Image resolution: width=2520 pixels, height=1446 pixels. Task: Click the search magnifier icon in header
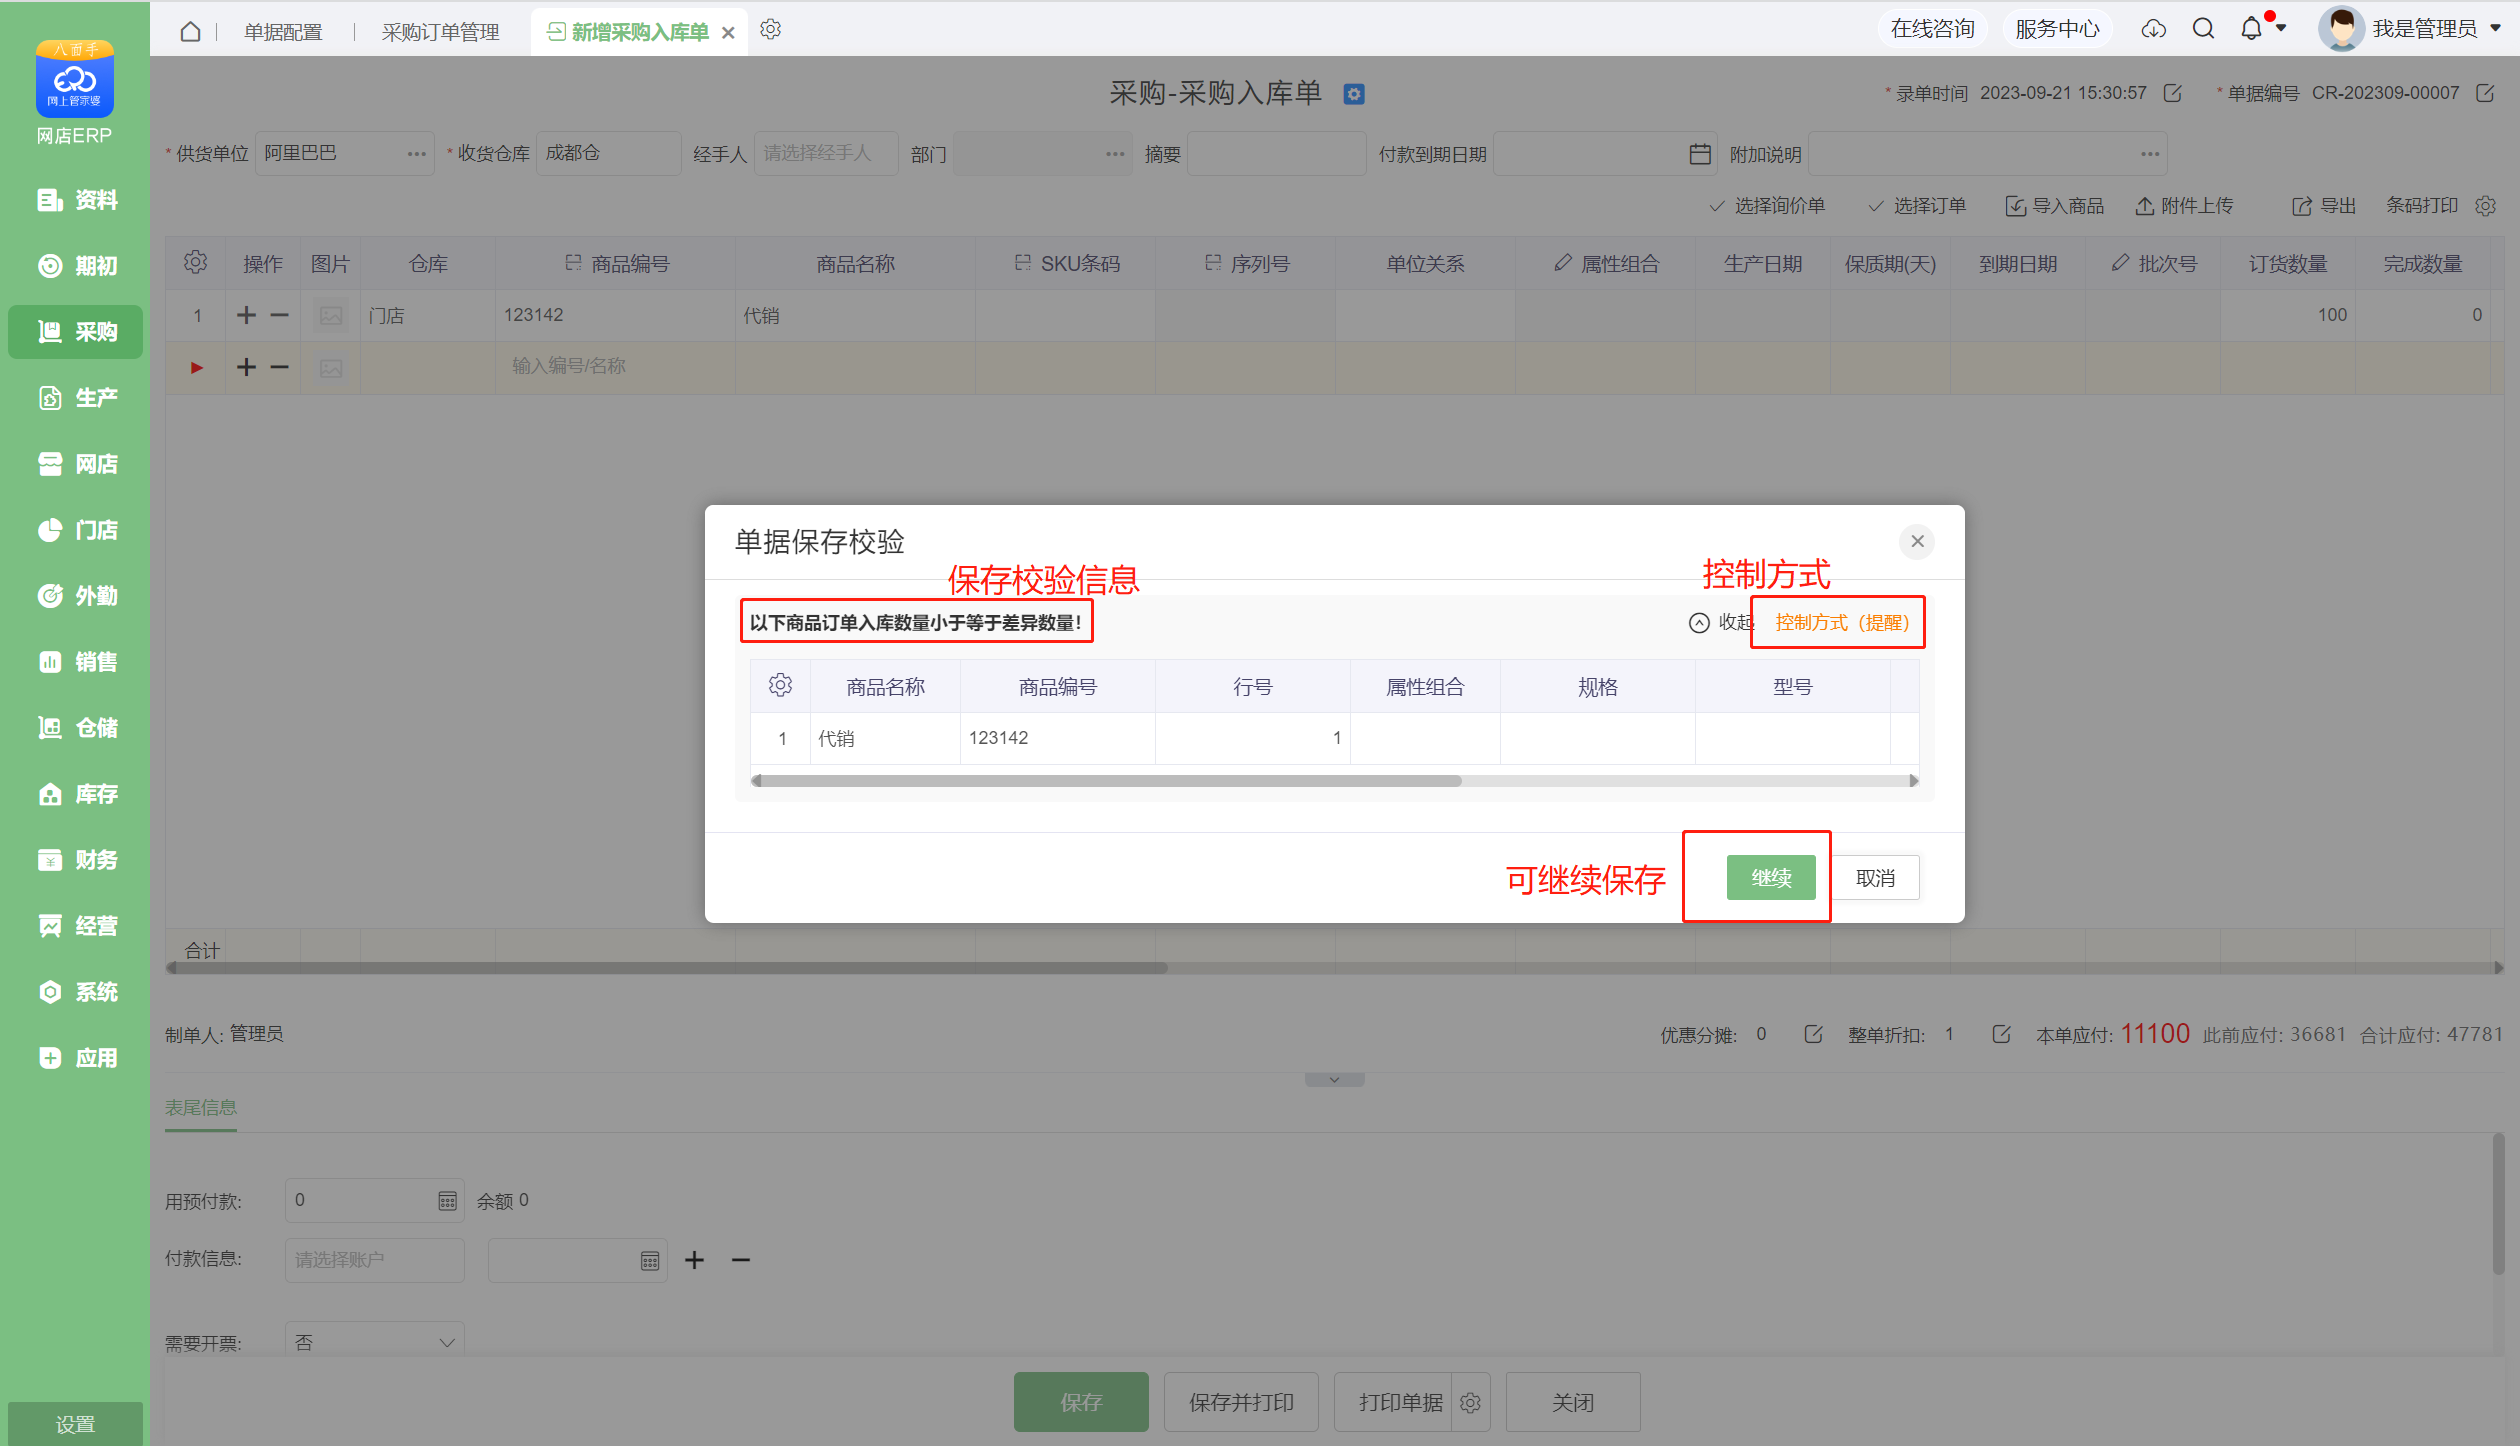[2203, 29]
